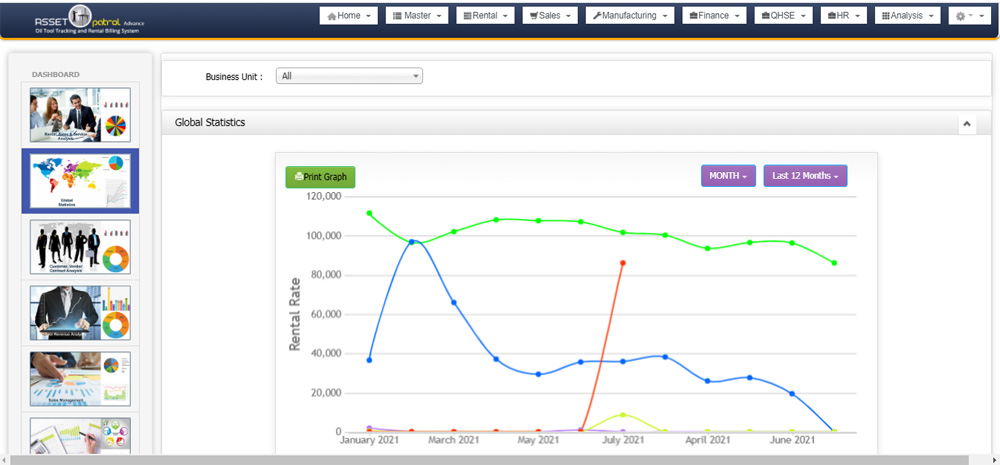Open the QHSE menu

coord(784,16)
